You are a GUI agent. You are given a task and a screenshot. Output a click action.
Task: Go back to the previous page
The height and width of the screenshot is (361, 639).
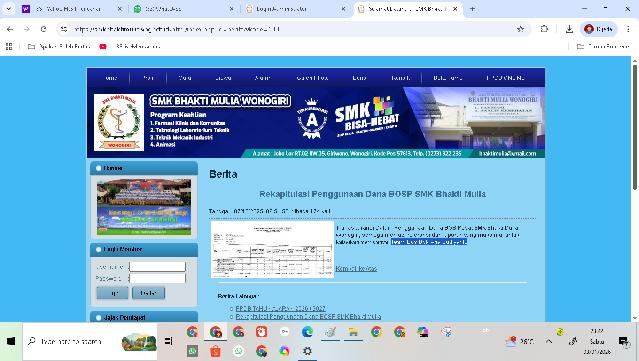pyautogui.click(x=10, y=29)
